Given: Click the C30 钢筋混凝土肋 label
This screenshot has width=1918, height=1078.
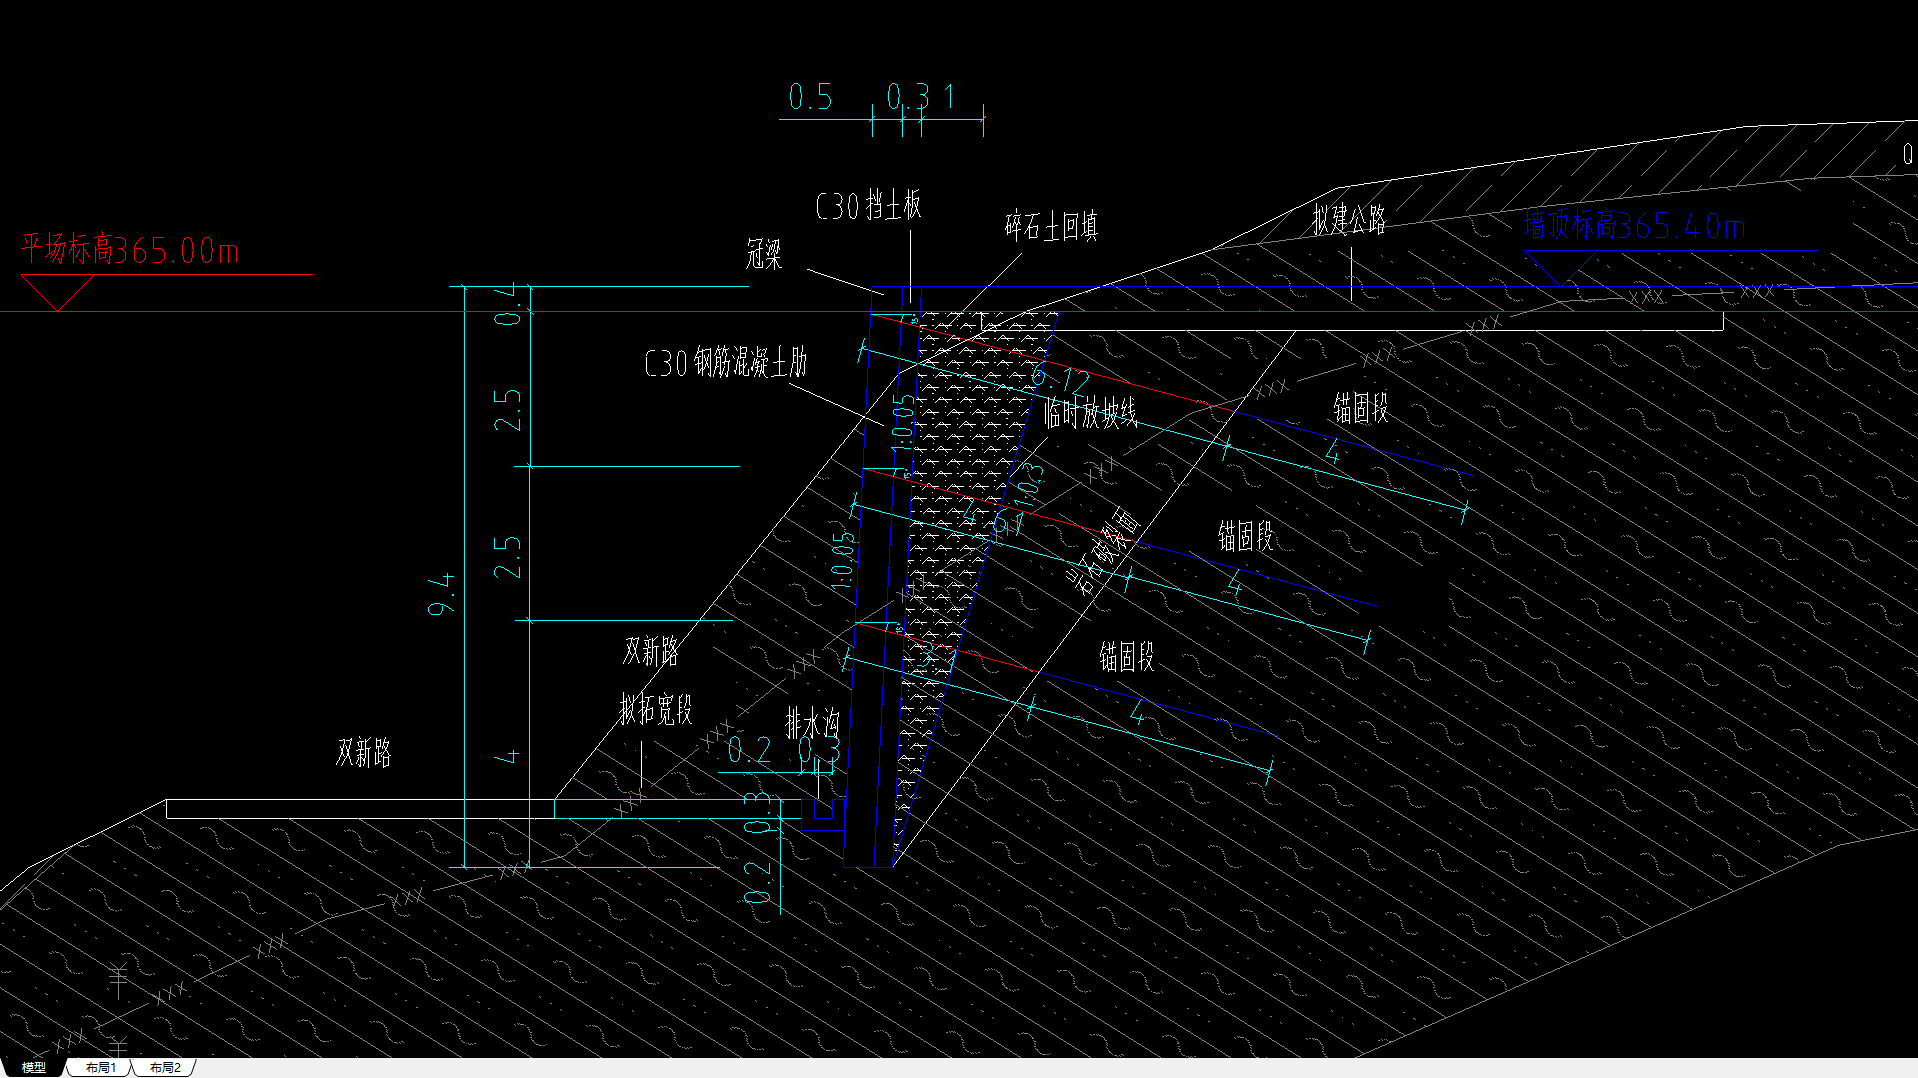Looking at the screenshot, I should tap(726, 362).
